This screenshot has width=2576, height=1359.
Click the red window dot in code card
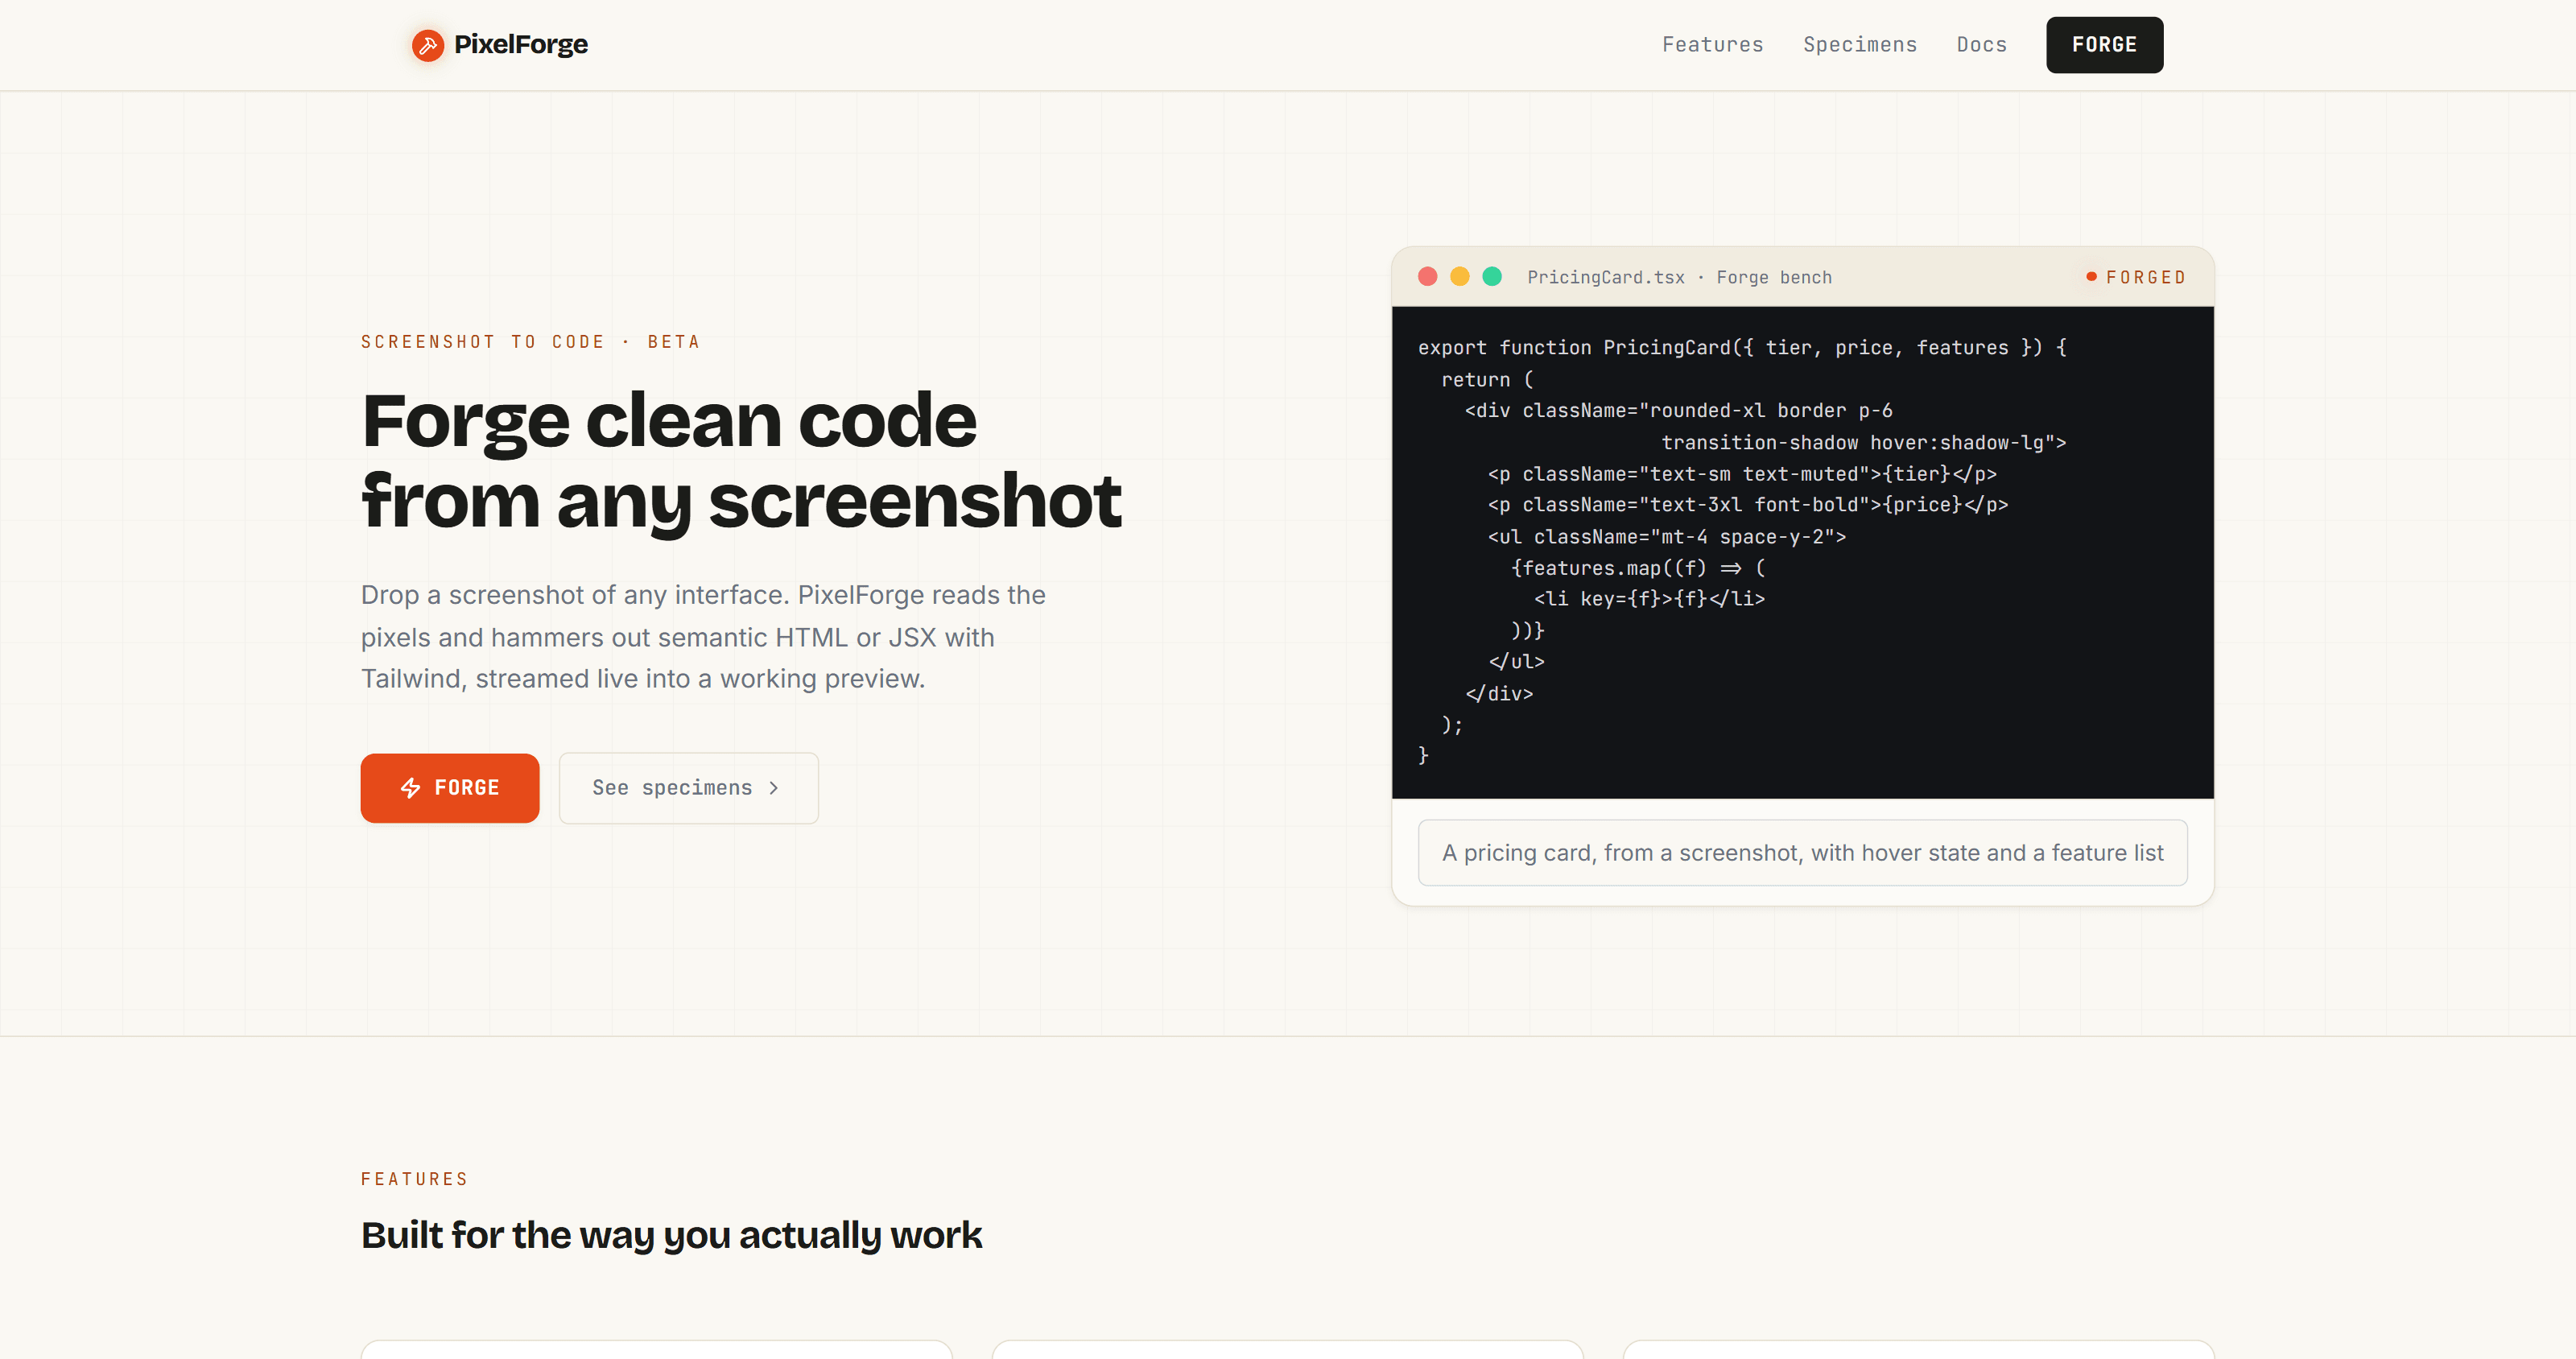(1427, 277)
